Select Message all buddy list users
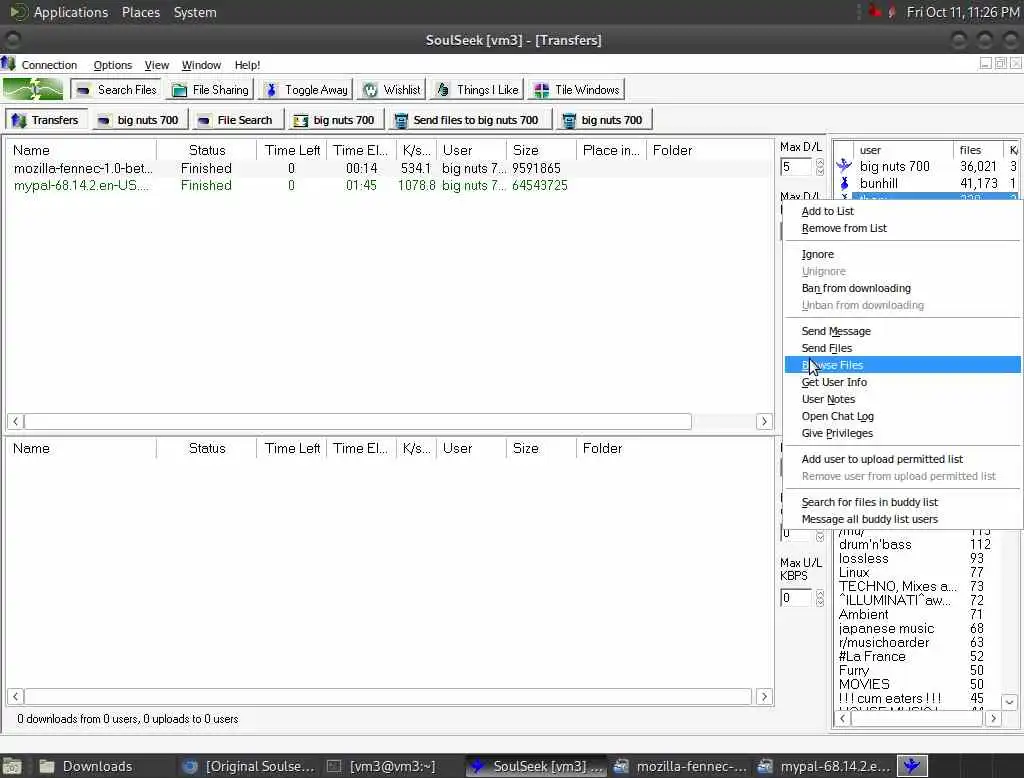This screenshot has height=778, width=1024. [x=903, y=519]
